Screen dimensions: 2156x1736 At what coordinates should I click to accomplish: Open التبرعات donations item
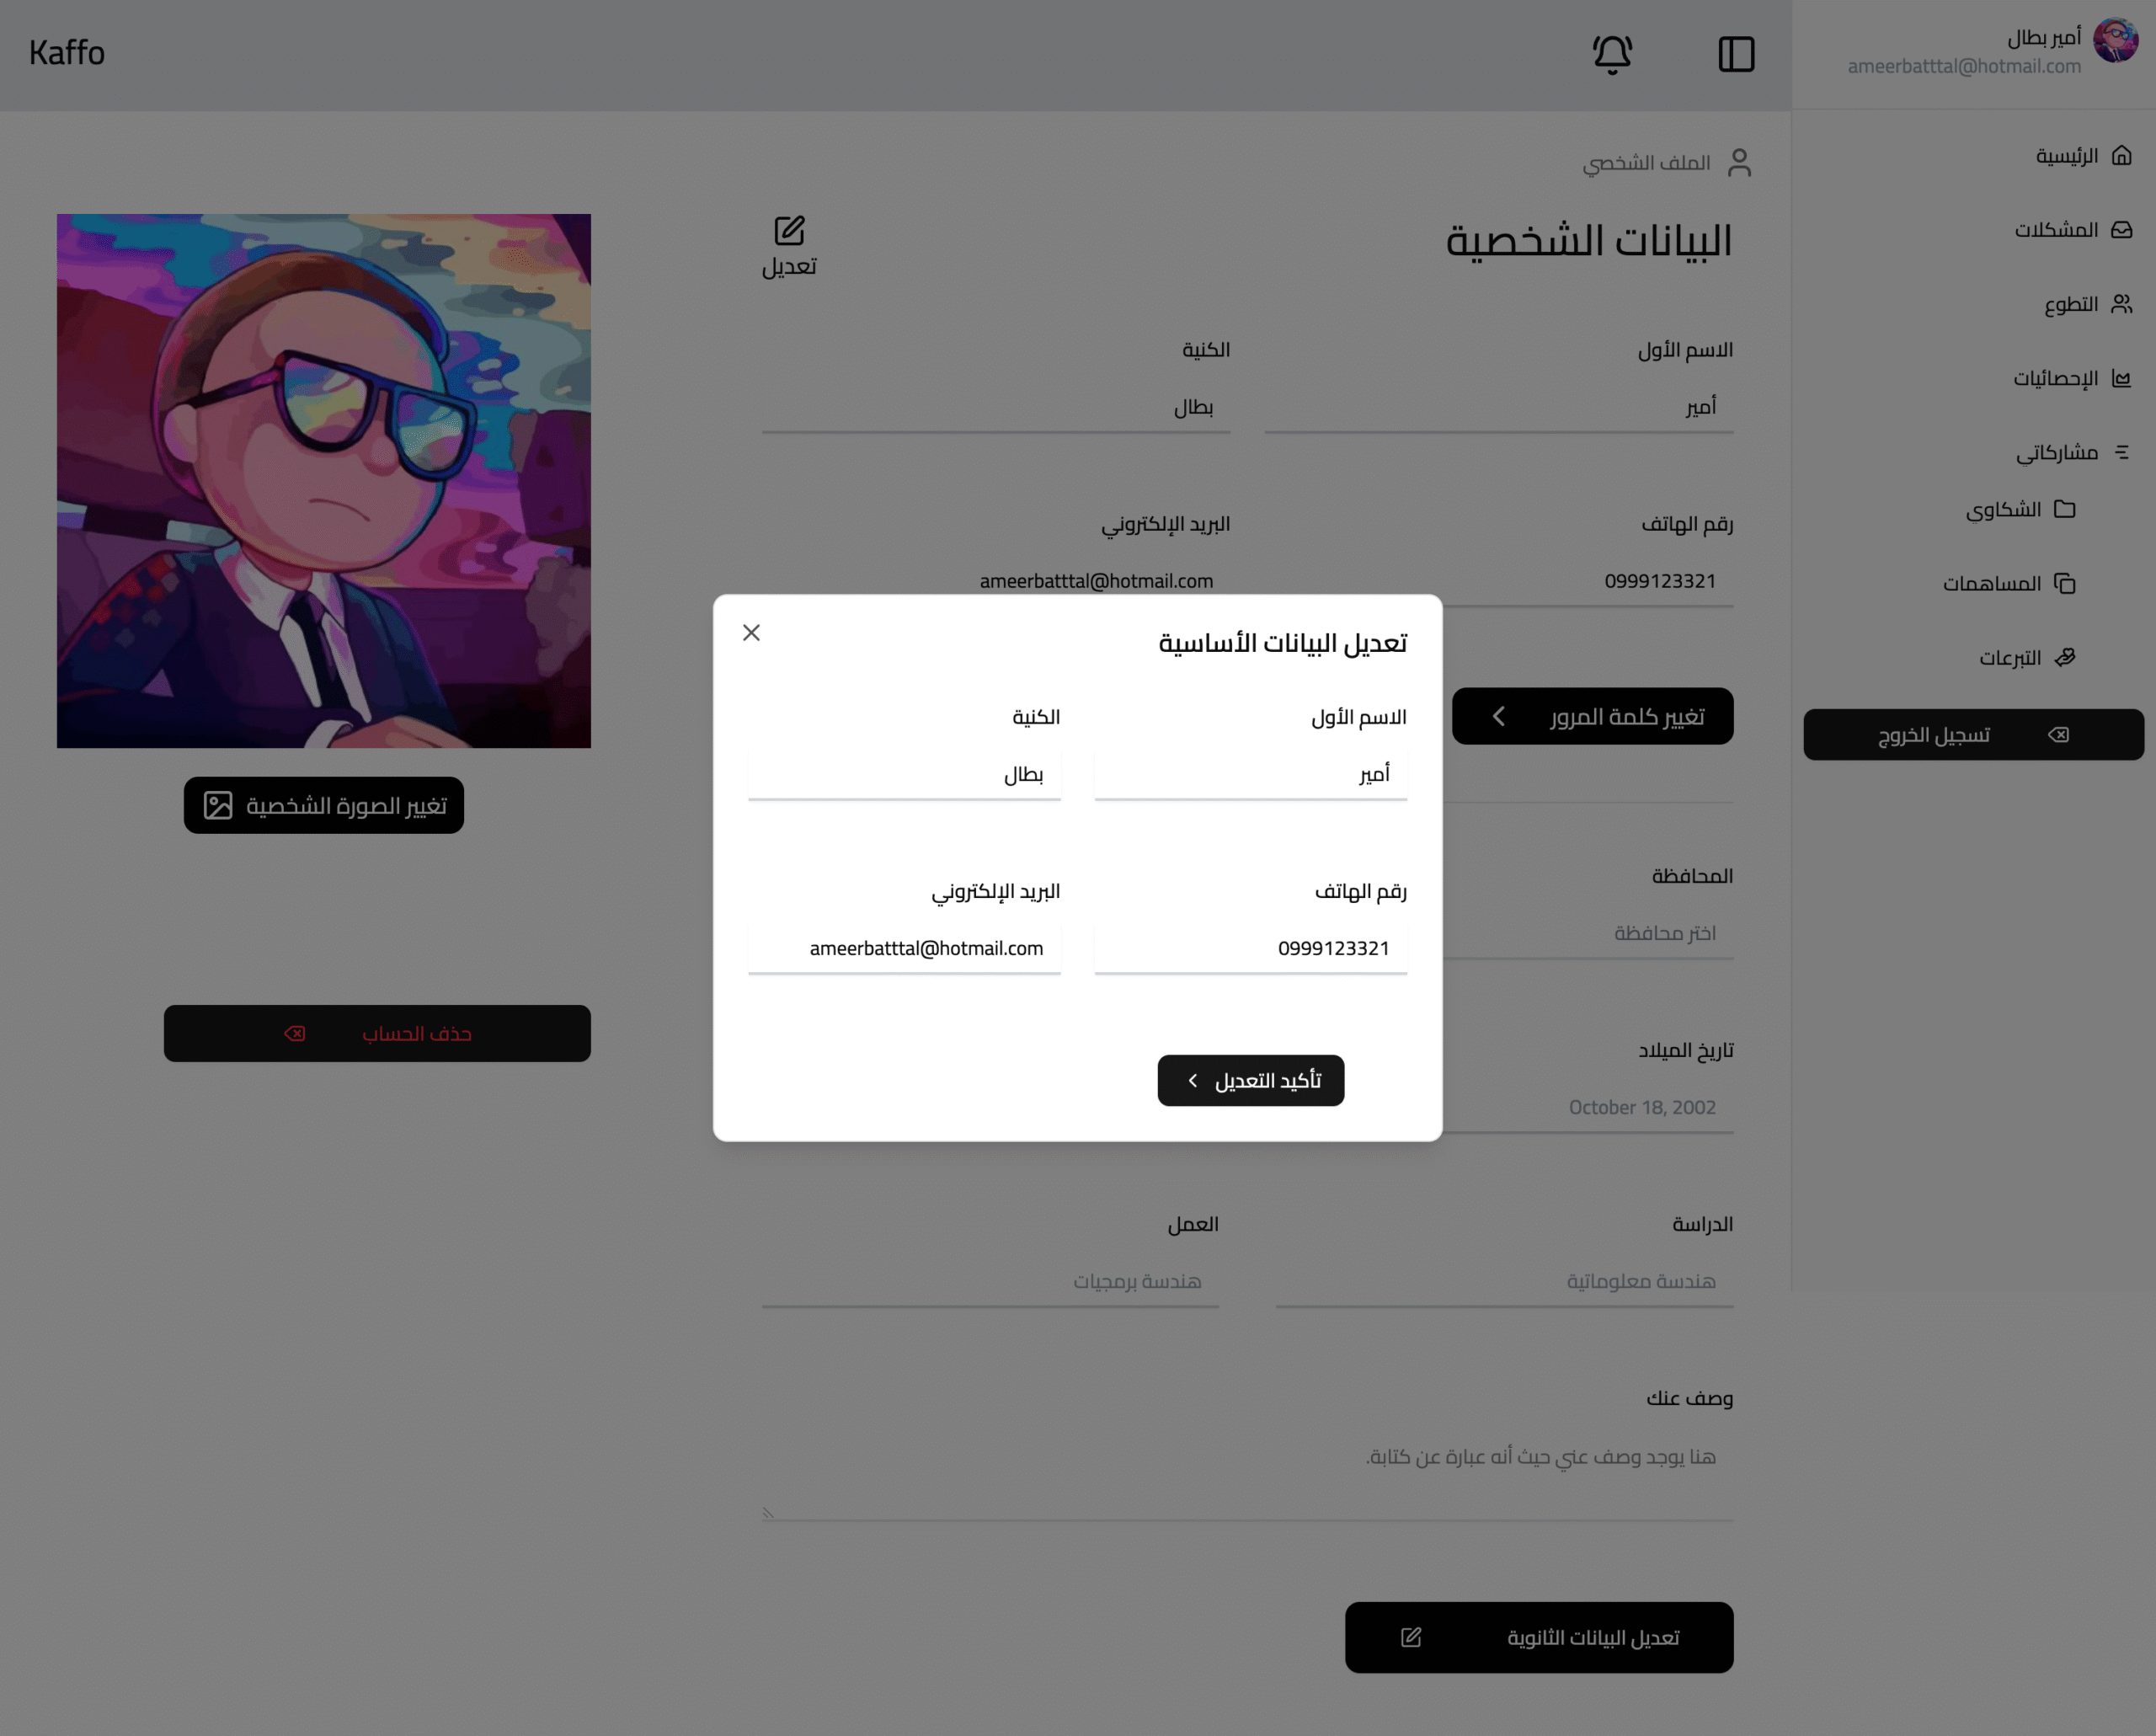pyautogui.click(x=2027, y=657)
